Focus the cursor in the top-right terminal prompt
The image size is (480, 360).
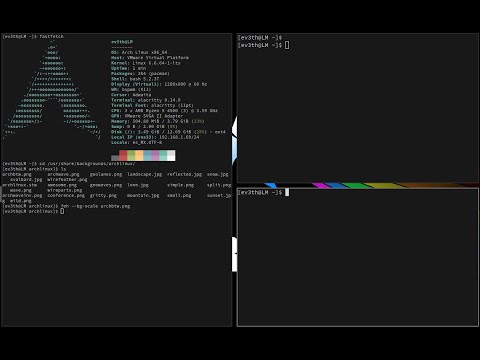(287, 45)
